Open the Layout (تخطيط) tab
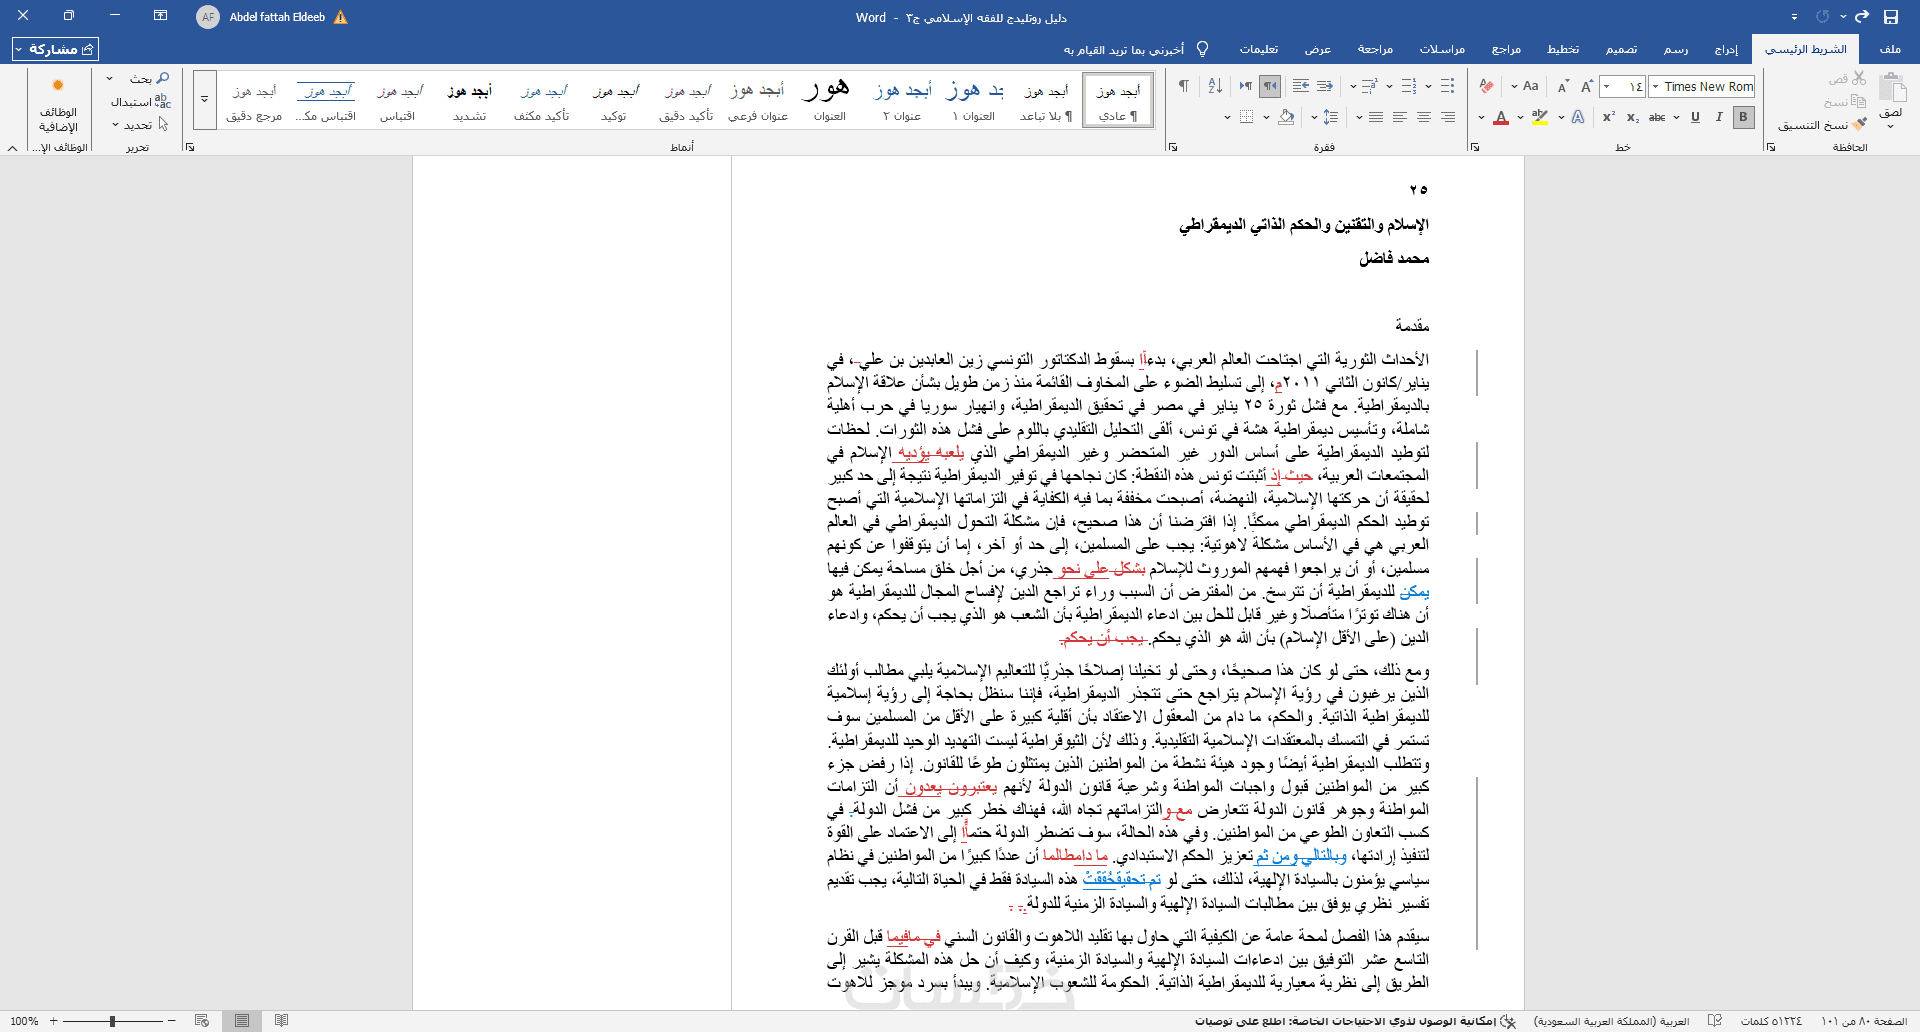The width and height of the screenshot is (1920, 1032). [1563, 49]
